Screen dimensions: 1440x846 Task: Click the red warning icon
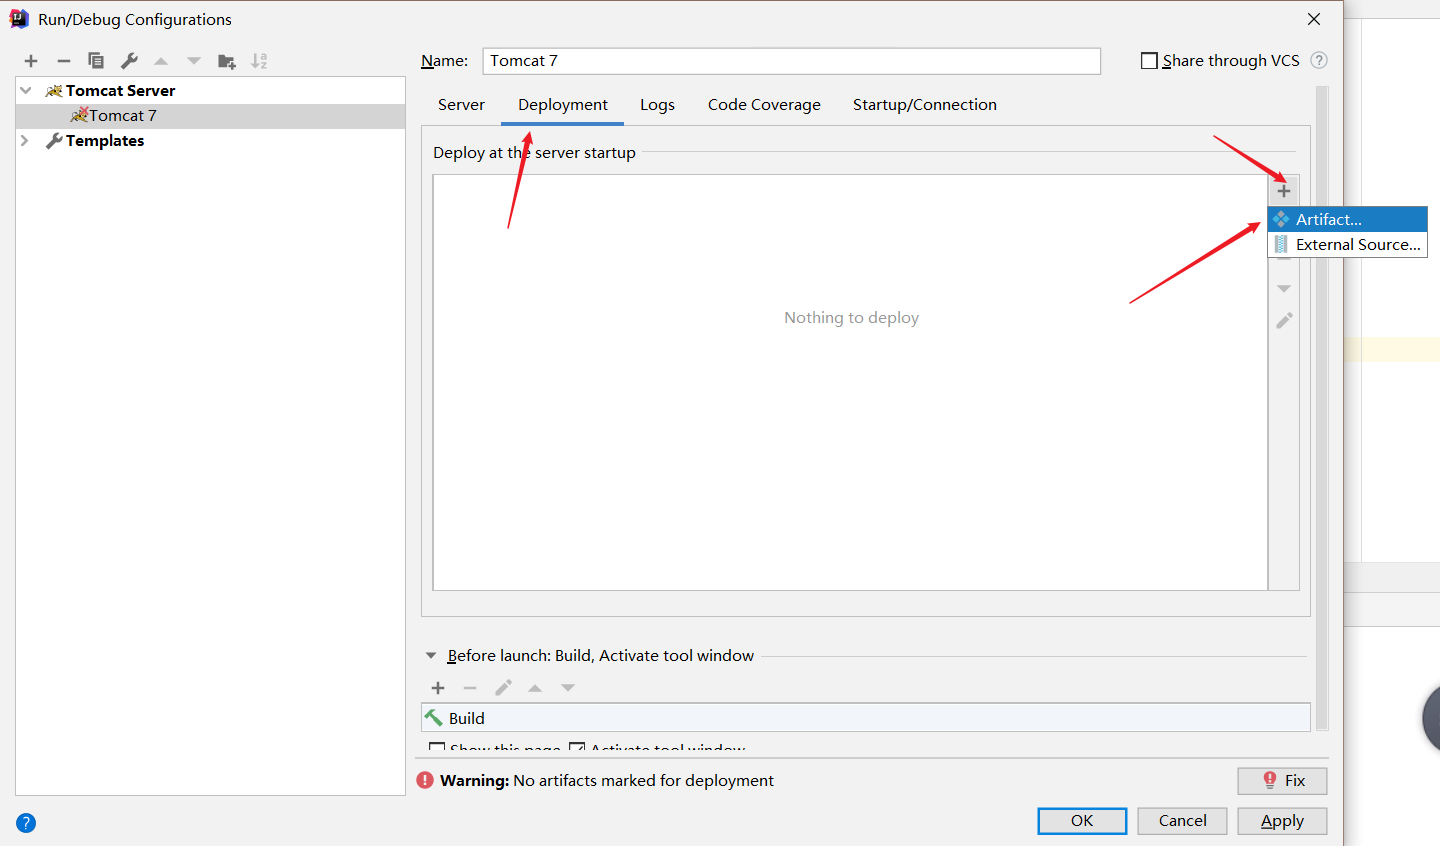(x=425, y=780)
